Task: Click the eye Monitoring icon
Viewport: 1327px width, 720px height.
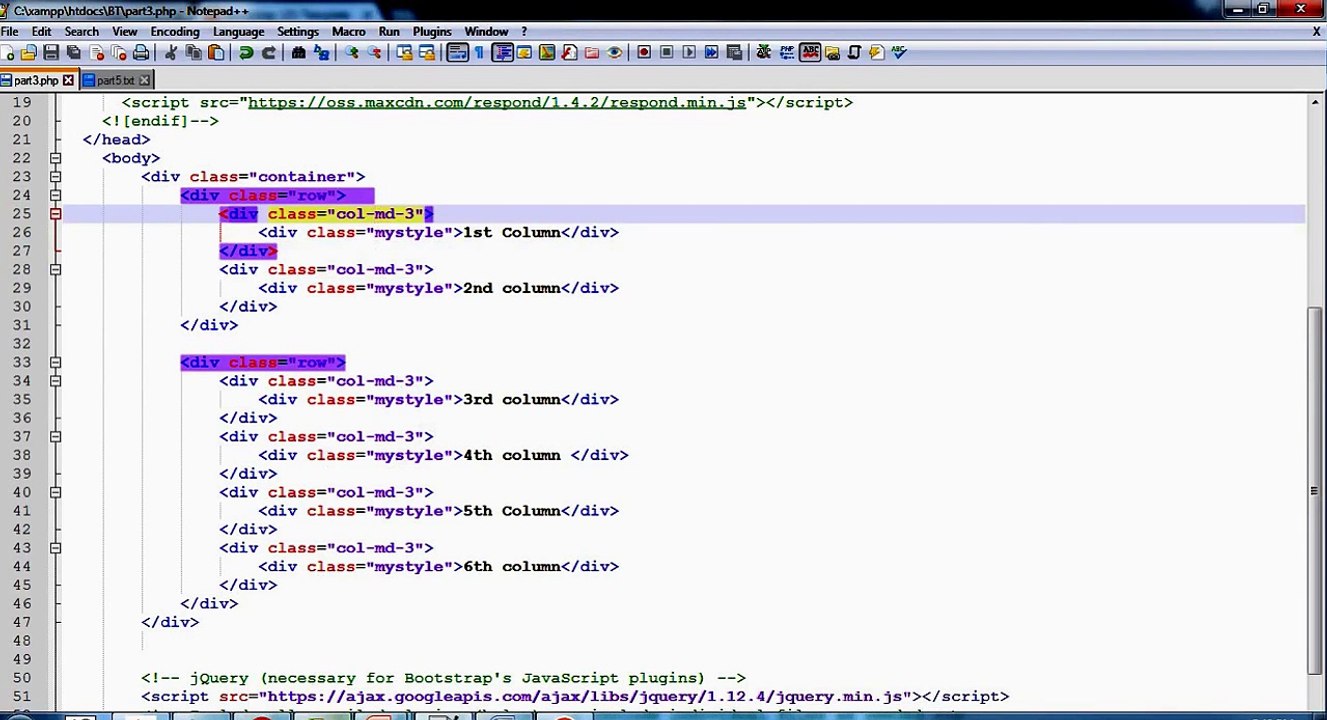Action: (x=614, y=52)
